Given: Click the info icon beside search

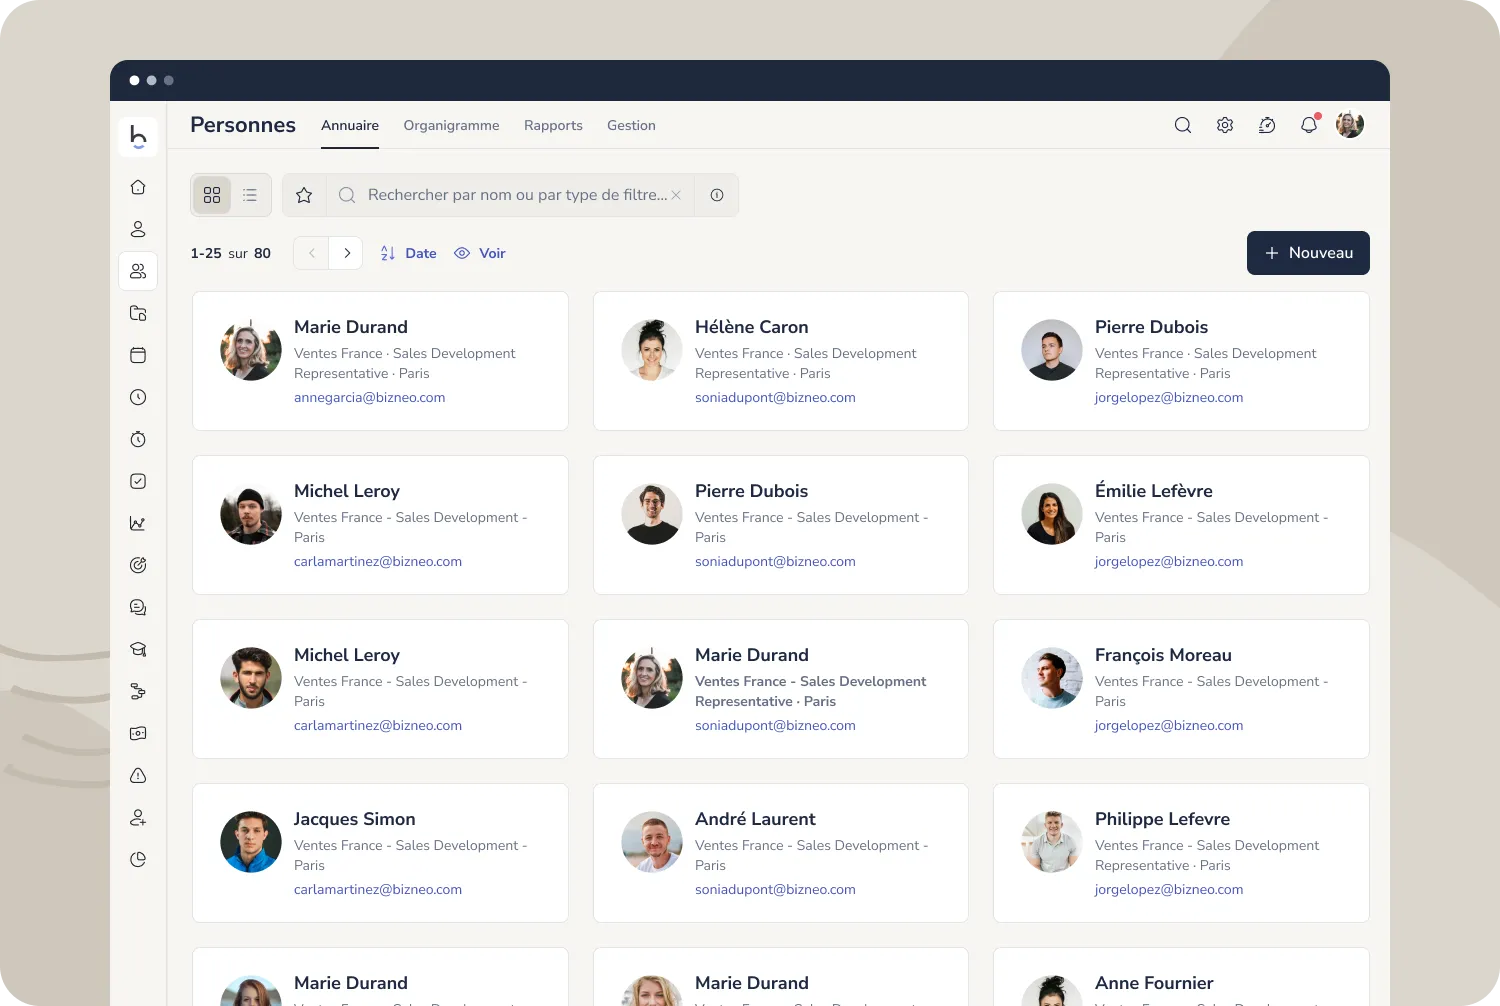Looking at the screenshot, I should 717,195.
